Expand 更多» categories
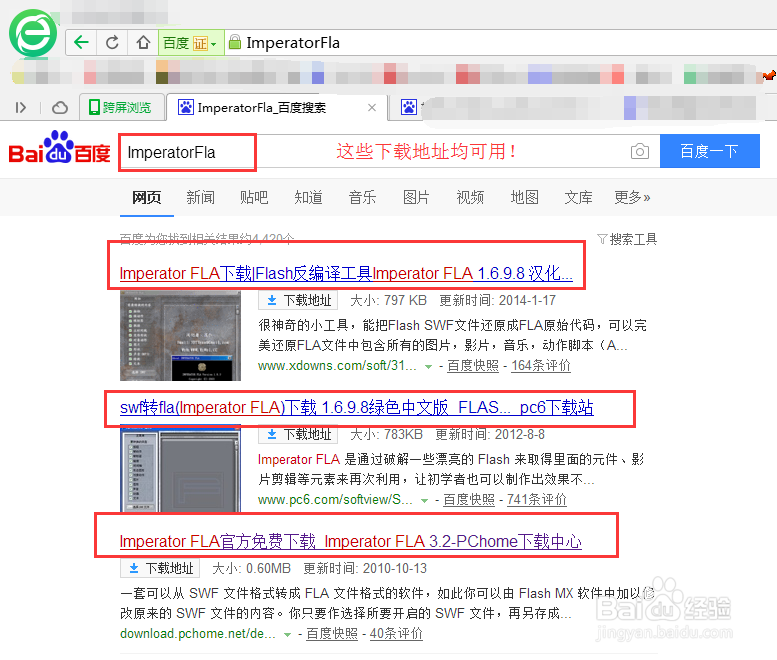Image resolution: width=777 pixels, height=660 pixels. click(632, 197)
